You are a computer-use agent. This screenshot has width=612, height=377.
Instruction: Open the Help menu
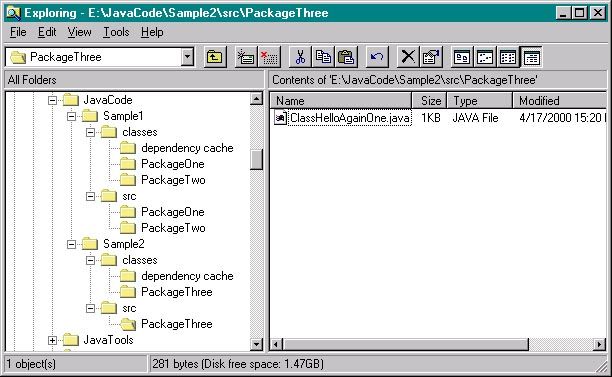(152, 32)
